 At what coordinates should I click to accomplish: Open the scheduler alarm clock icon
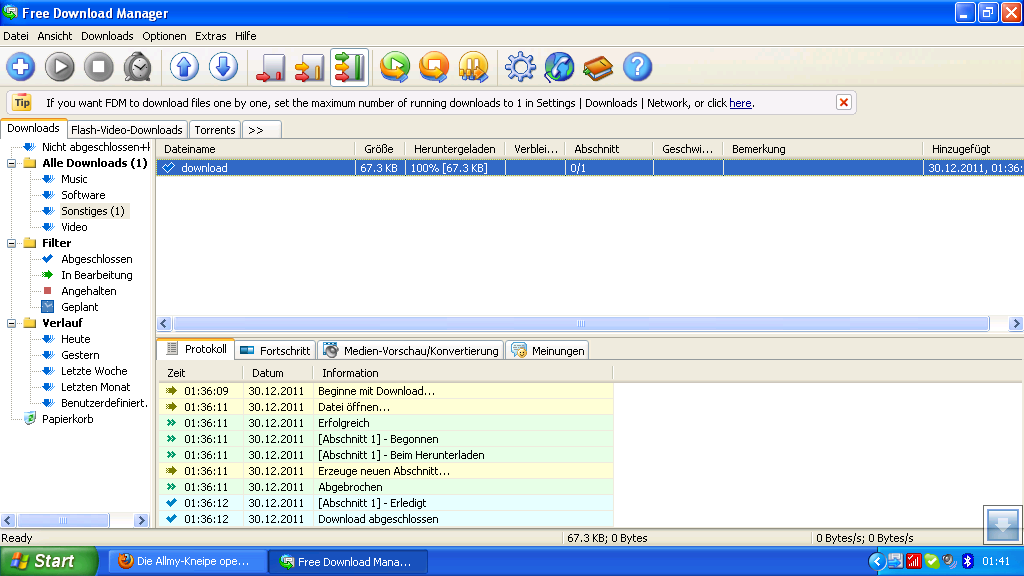pyautogui.click(x=137, y=67)
